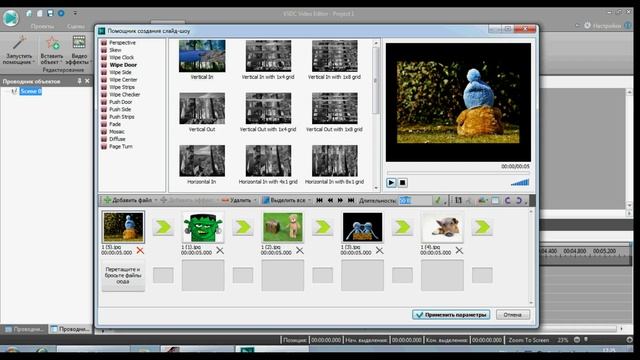640x360 pixels.
Task: Select the Mosaic transition category
Action: [117, 131]
